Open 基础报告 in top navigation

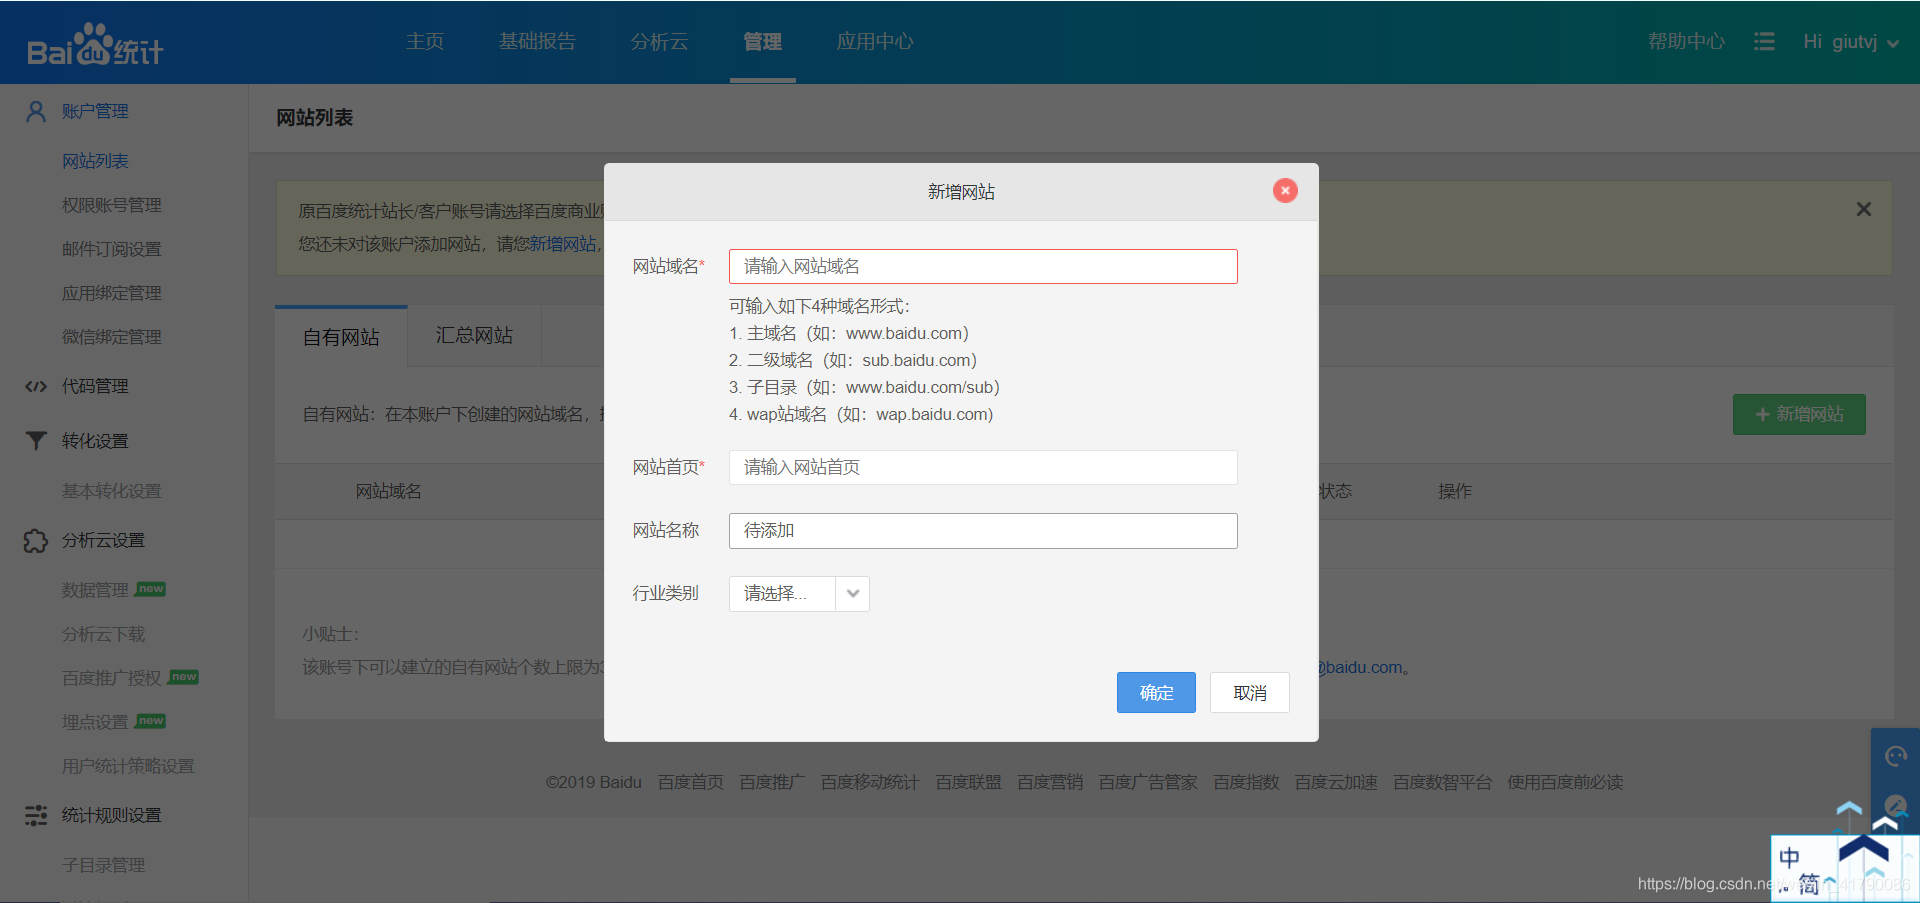click(x=537, y=41)
